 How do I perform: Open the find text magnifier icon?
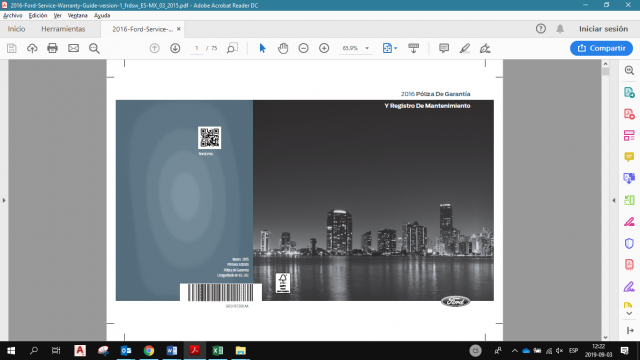pos(94,48)
